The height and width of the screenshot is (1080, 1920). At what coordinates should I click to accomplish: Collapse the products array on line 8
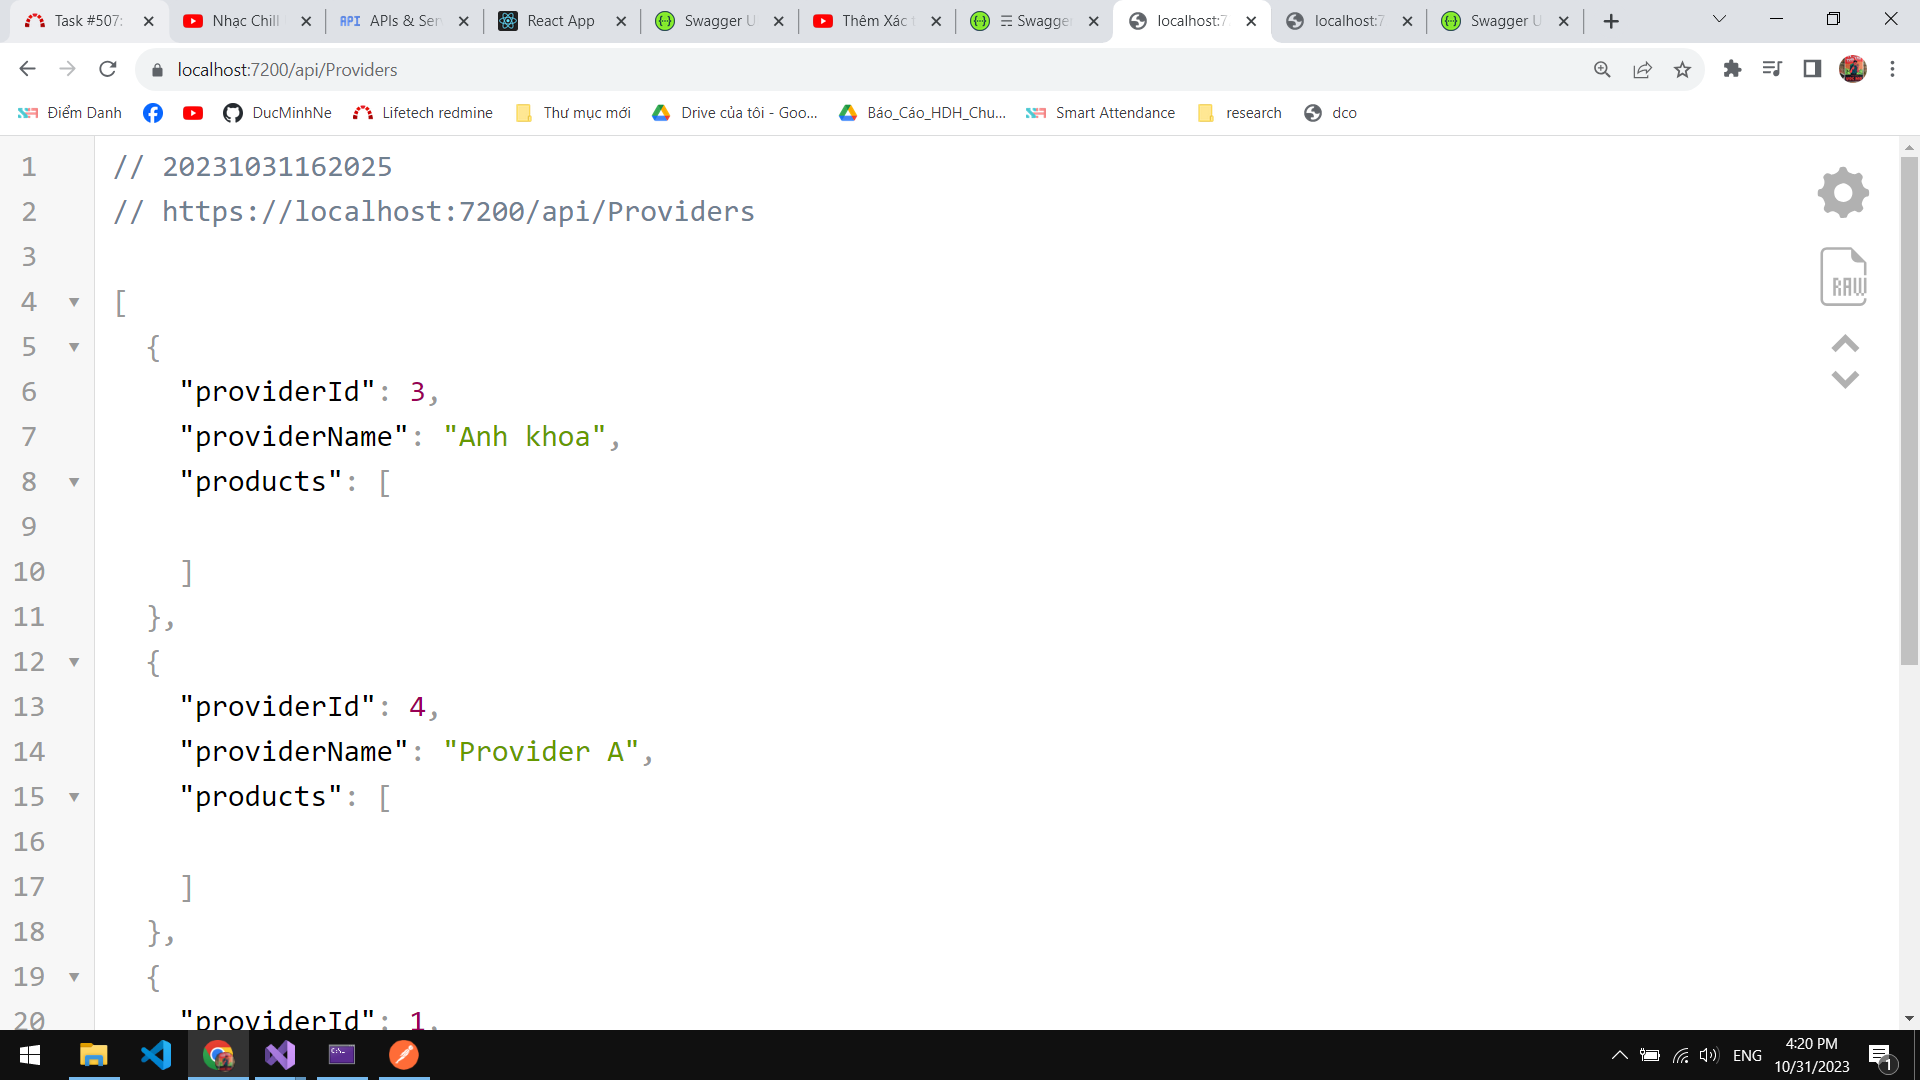(x=74, y=482)
